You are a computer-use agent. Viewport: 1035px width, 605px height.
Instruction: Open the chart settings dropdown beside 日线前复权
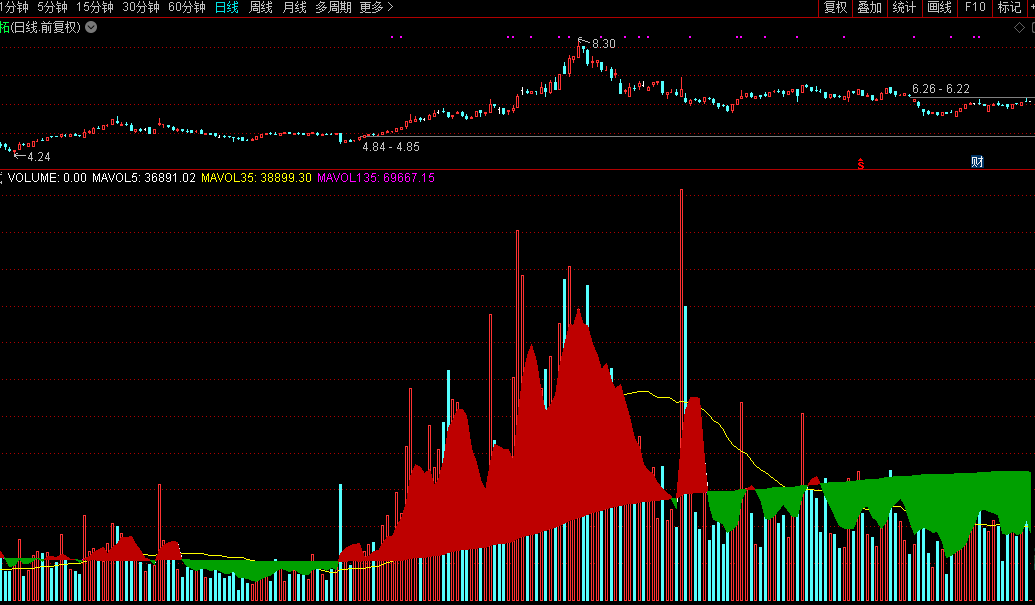pos(91,27)
